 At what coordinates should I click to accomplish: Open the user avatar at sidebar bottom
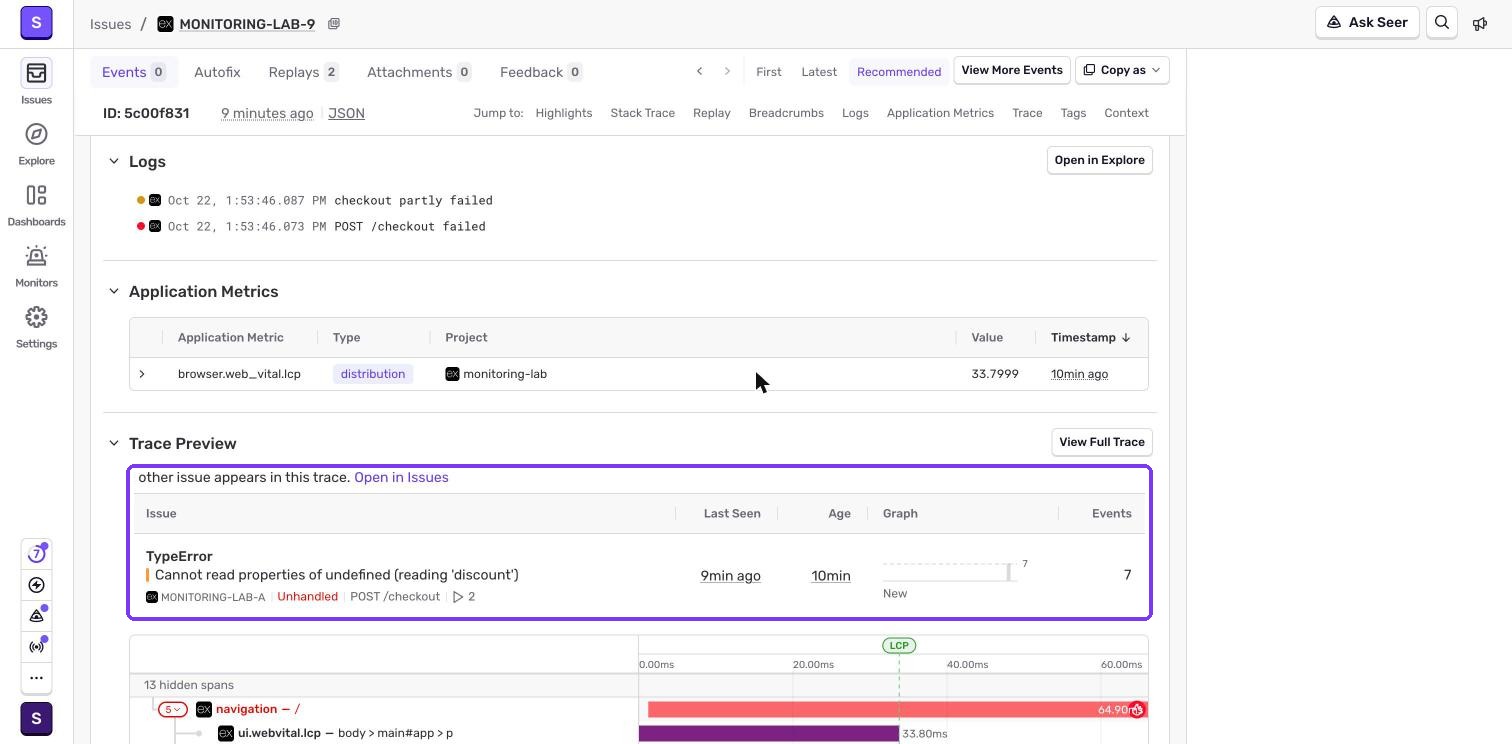36,719
